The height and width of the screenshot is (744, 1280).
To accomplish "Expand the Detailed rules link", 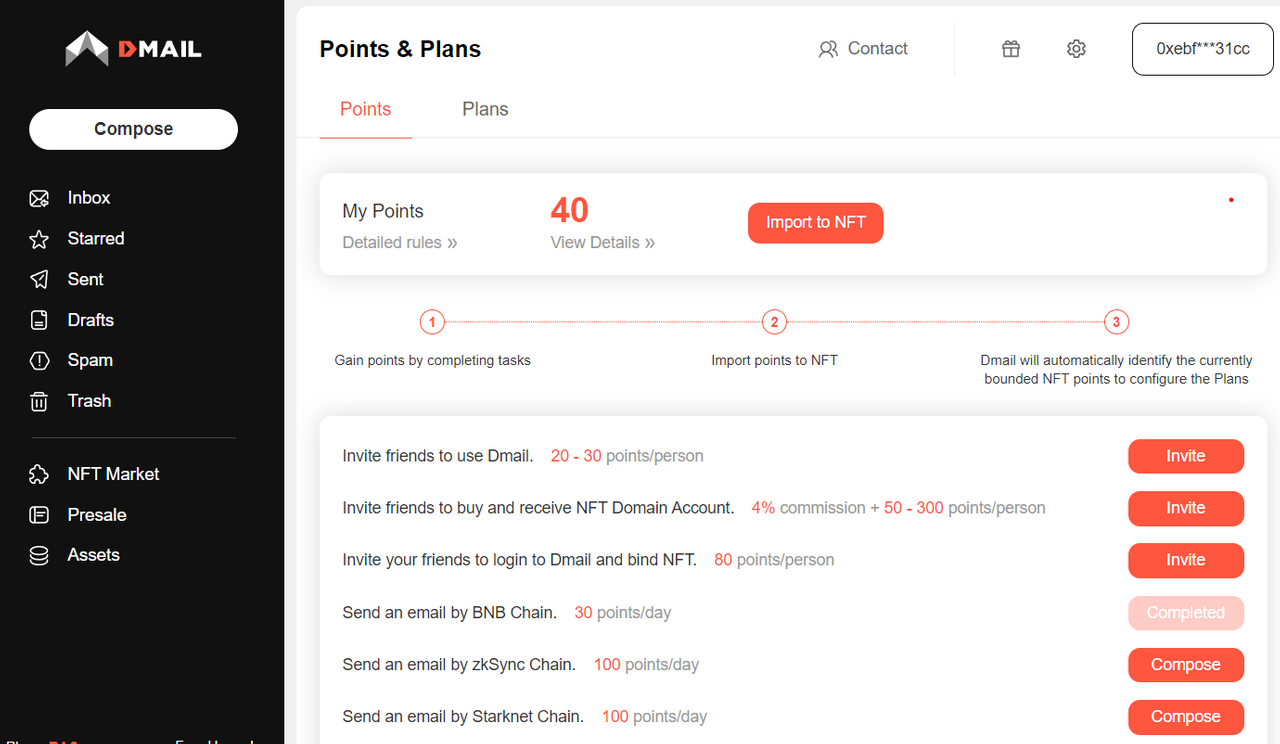I will point(400,242).
